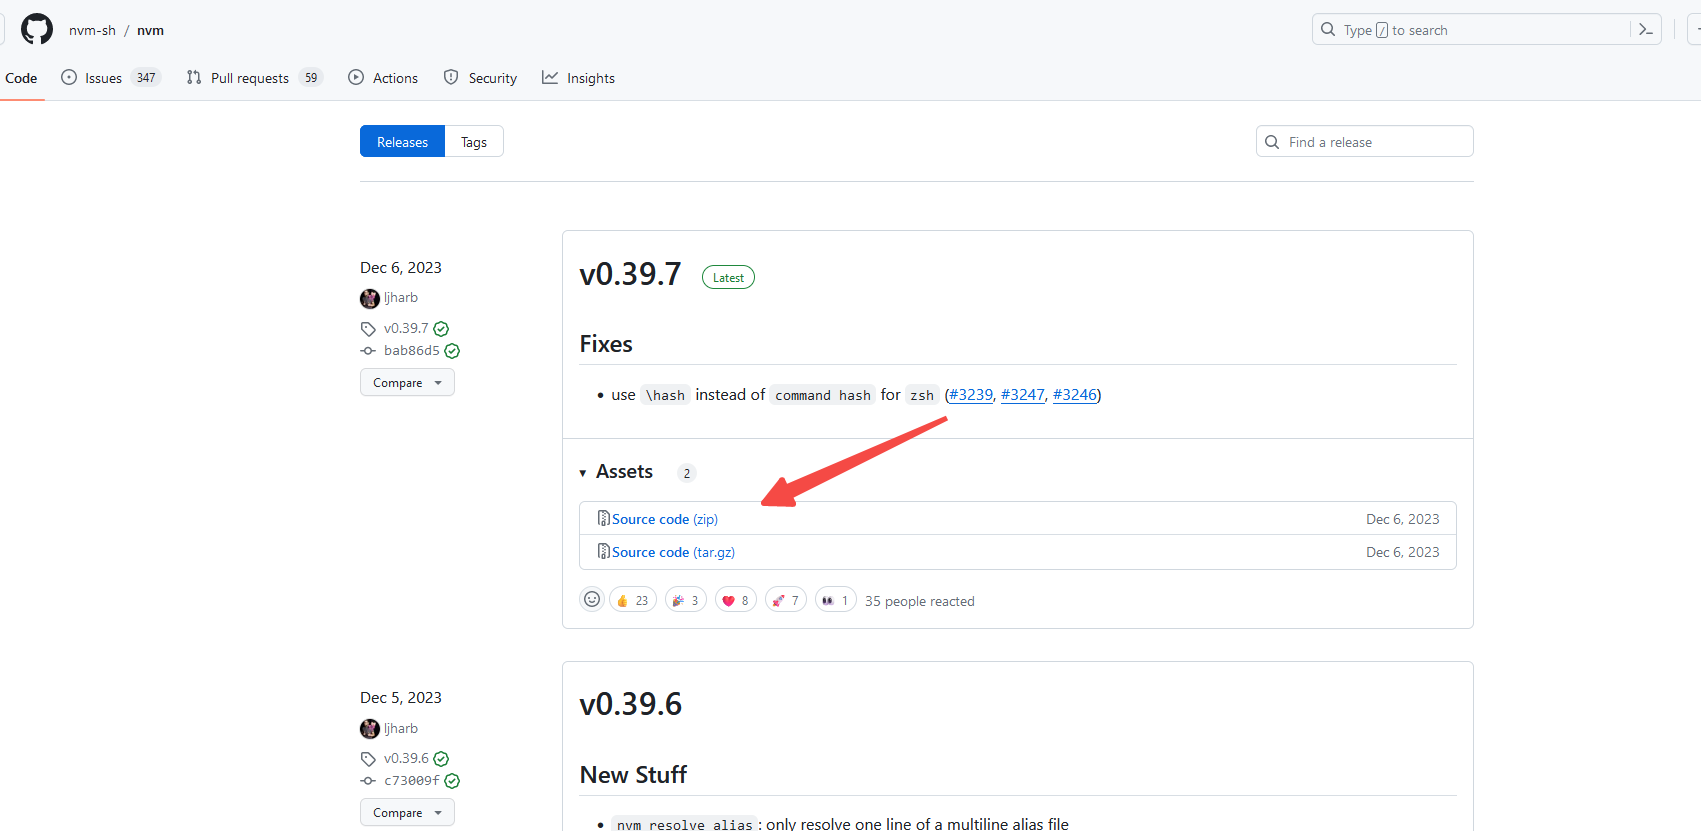Image resolution: width=1701 pixels, height=831 pixels.
Task: Toggle the party popper reaction with 3
Action: (x=686, y=600)
